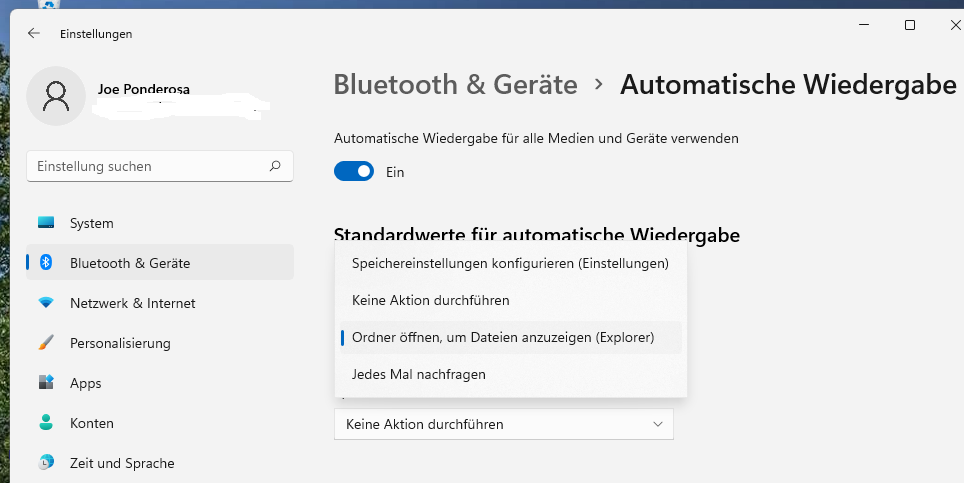Disable the Automatische Wiedergabe toggle
This screenshot has width=964, height=483.
(x=354, y=172)
